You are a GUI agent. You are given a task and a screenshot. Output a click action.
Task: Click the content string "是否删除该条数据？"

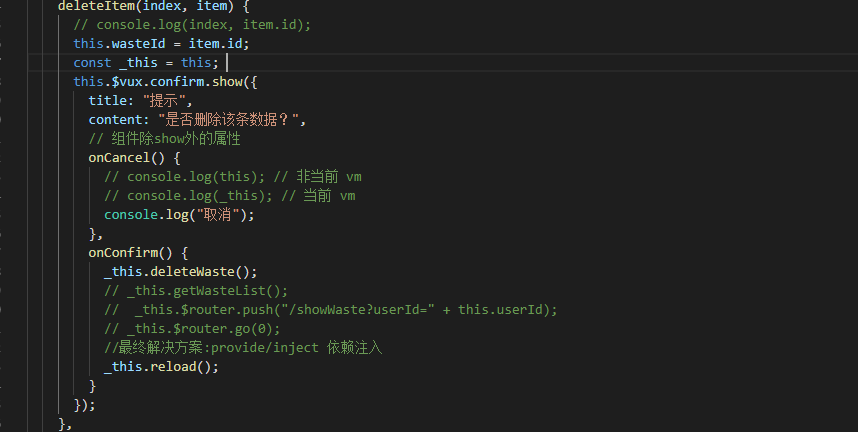click(228, 120)
